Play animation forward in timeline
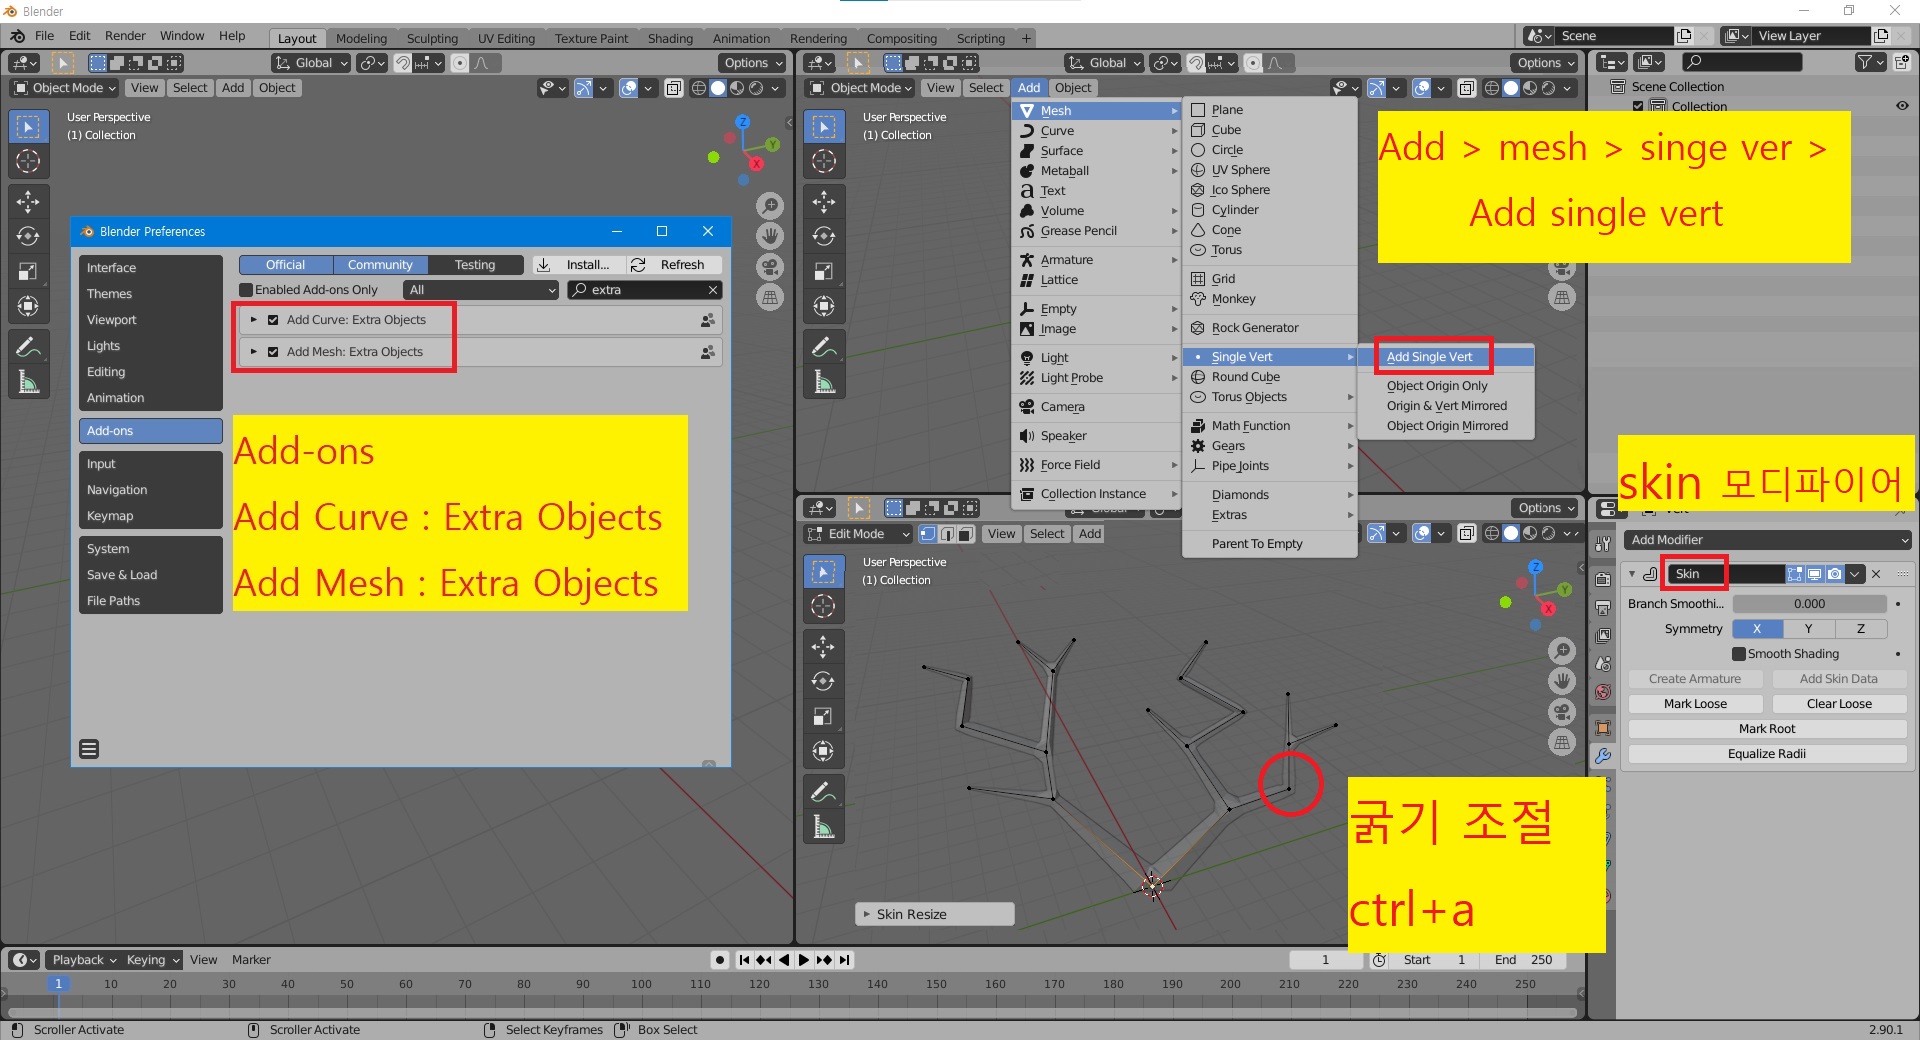Screen dimensions: 1920x1040 pyautogui.click(x=804, y=960)
